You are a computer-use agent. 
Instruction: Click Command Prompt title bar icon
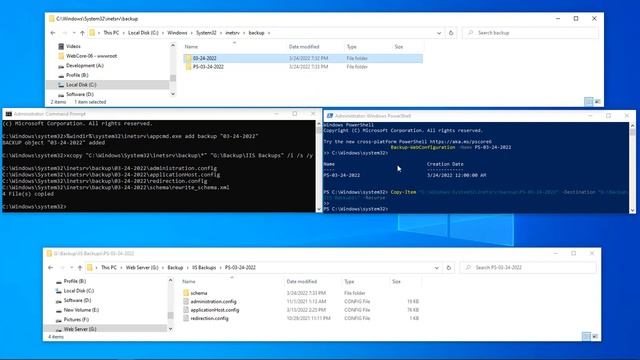tap(9, 114)
